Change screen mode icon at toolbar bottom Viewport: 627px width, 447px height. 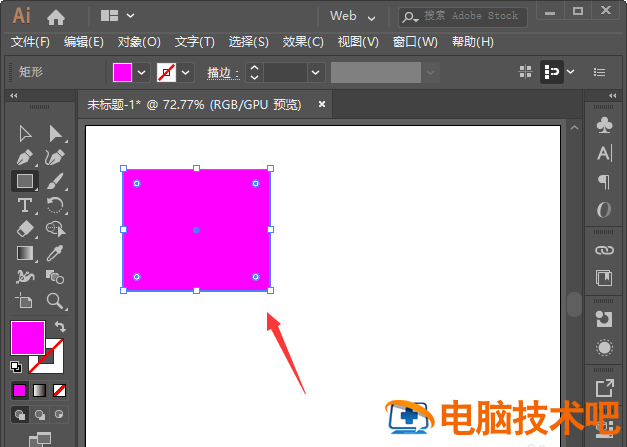[40, 439]
